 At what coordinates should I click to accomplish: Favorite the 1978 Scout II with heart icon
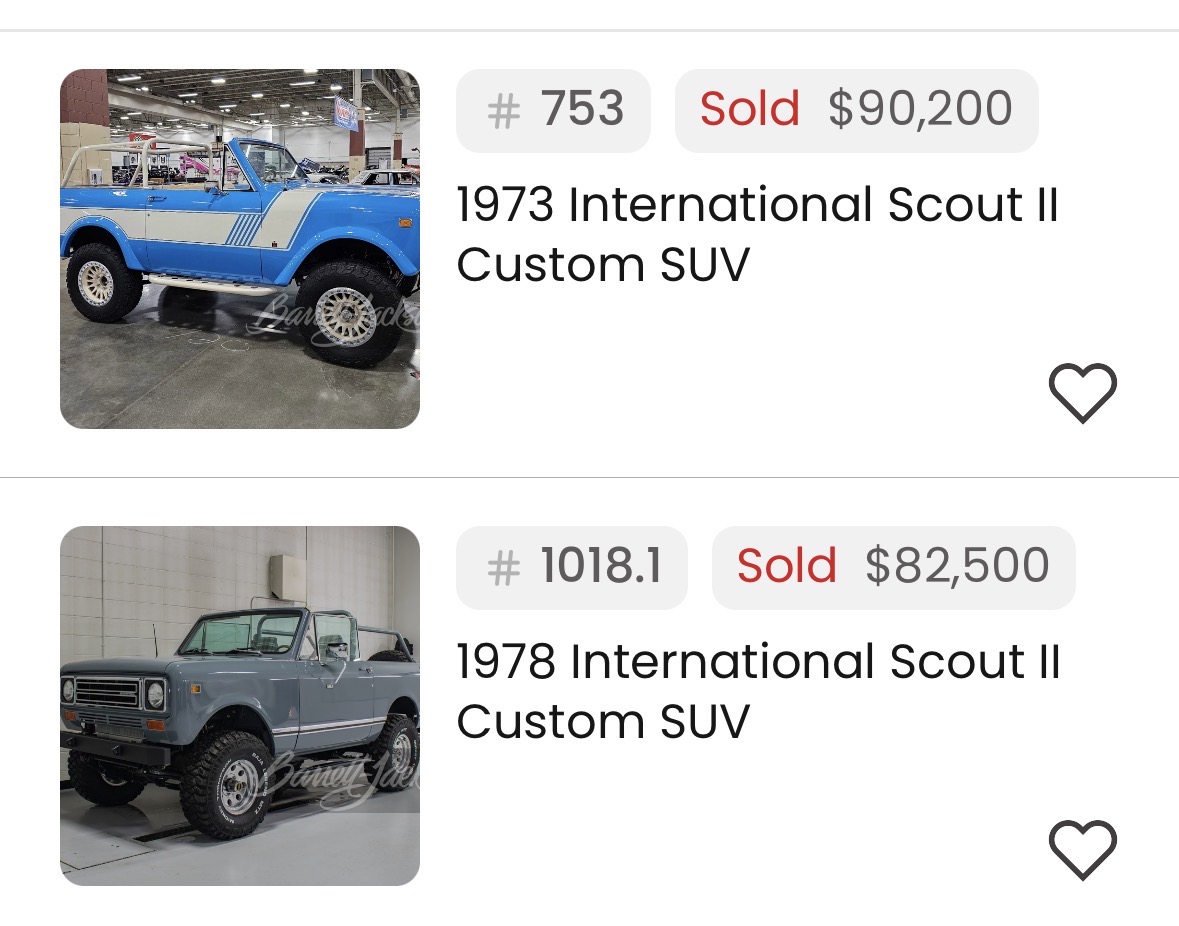pyautogui.click(x=1082, y=850)
